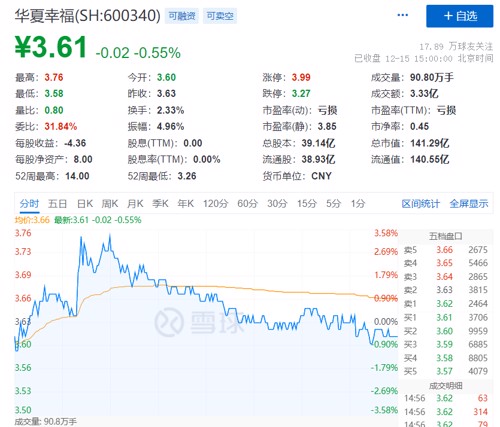This screenshot has height=427, width=500.
Task: Switch to the 60分 chart tab
Action: [248, 203]
